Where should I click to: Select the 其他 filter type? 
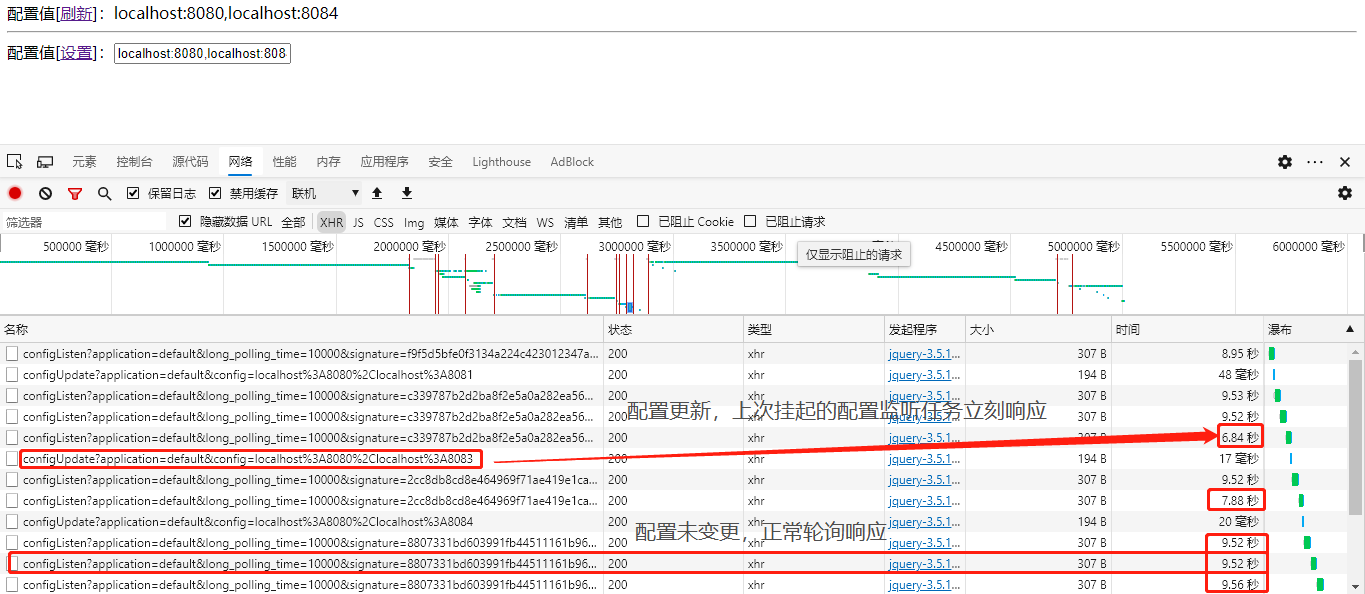click(609, 222)
